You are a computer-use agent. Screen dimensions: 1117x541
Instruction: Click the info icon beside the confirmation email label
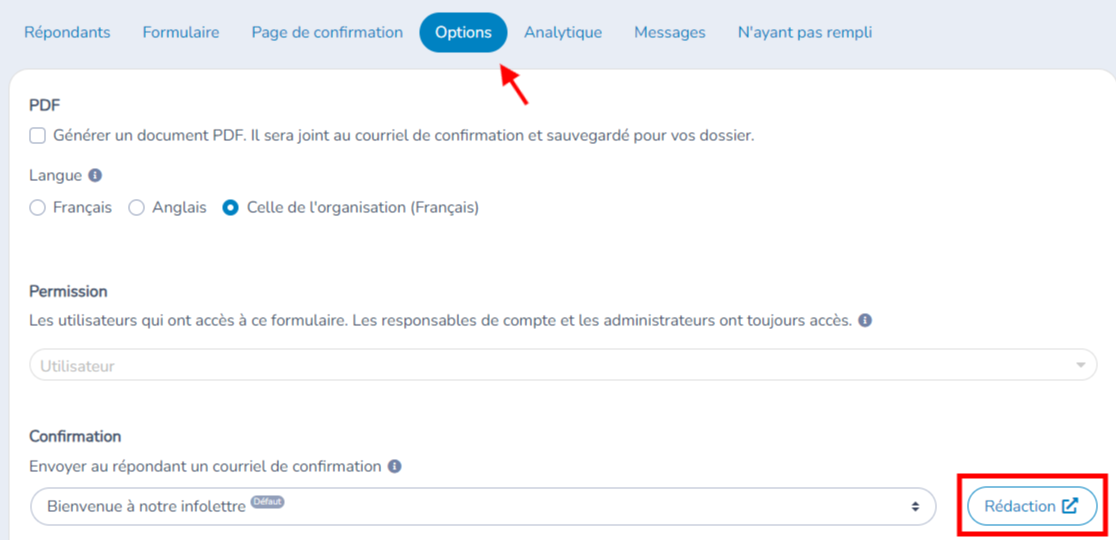(x=395, y=467)
